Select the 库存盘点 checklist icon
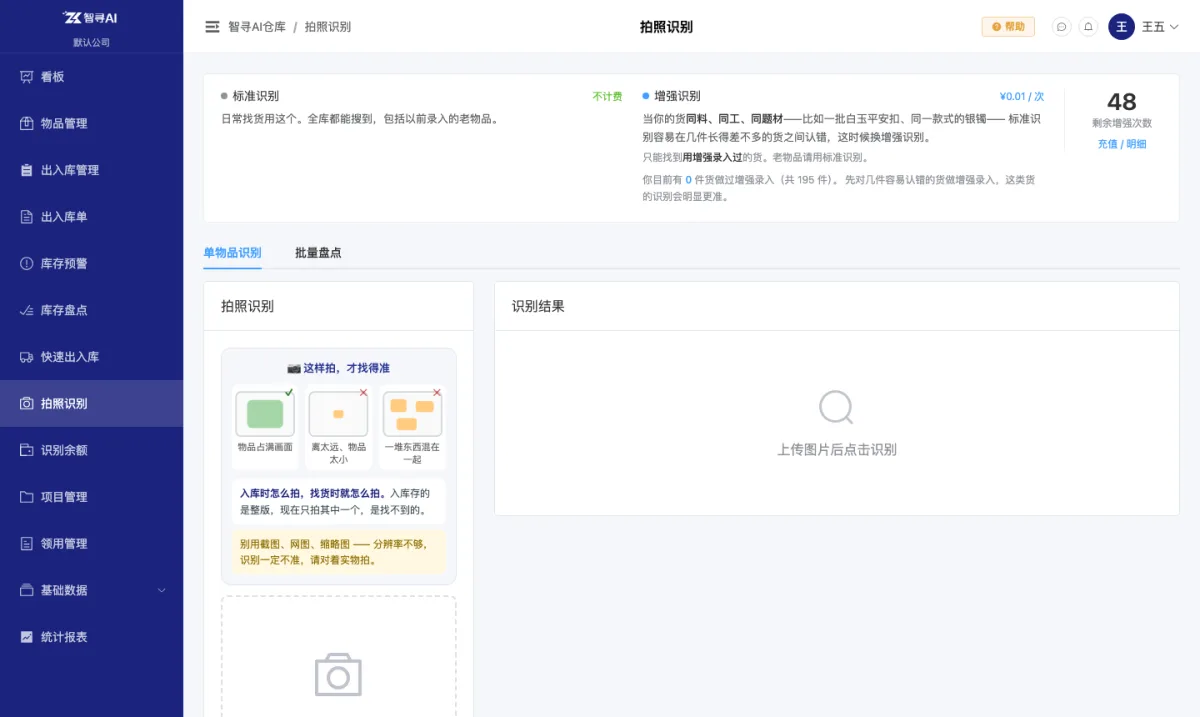The image size is (1200, 717). click(x=27, y=310)
